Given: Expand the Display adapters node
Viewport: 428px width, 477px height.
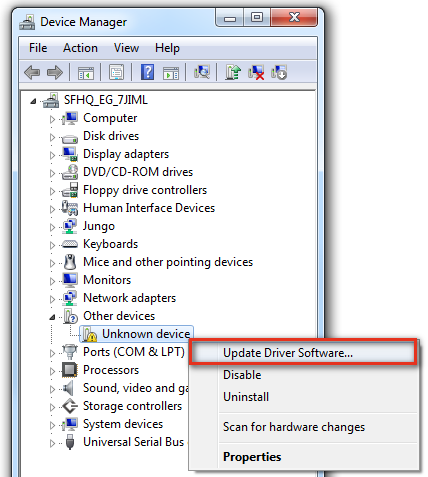Looking at the screenshot, I should coord(52,155).
